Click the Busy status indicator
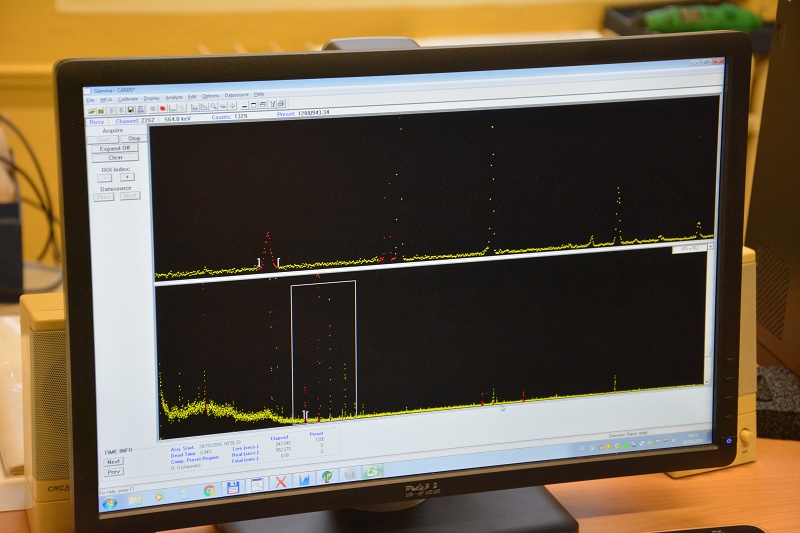800x533 pixels. click(96, 122)
